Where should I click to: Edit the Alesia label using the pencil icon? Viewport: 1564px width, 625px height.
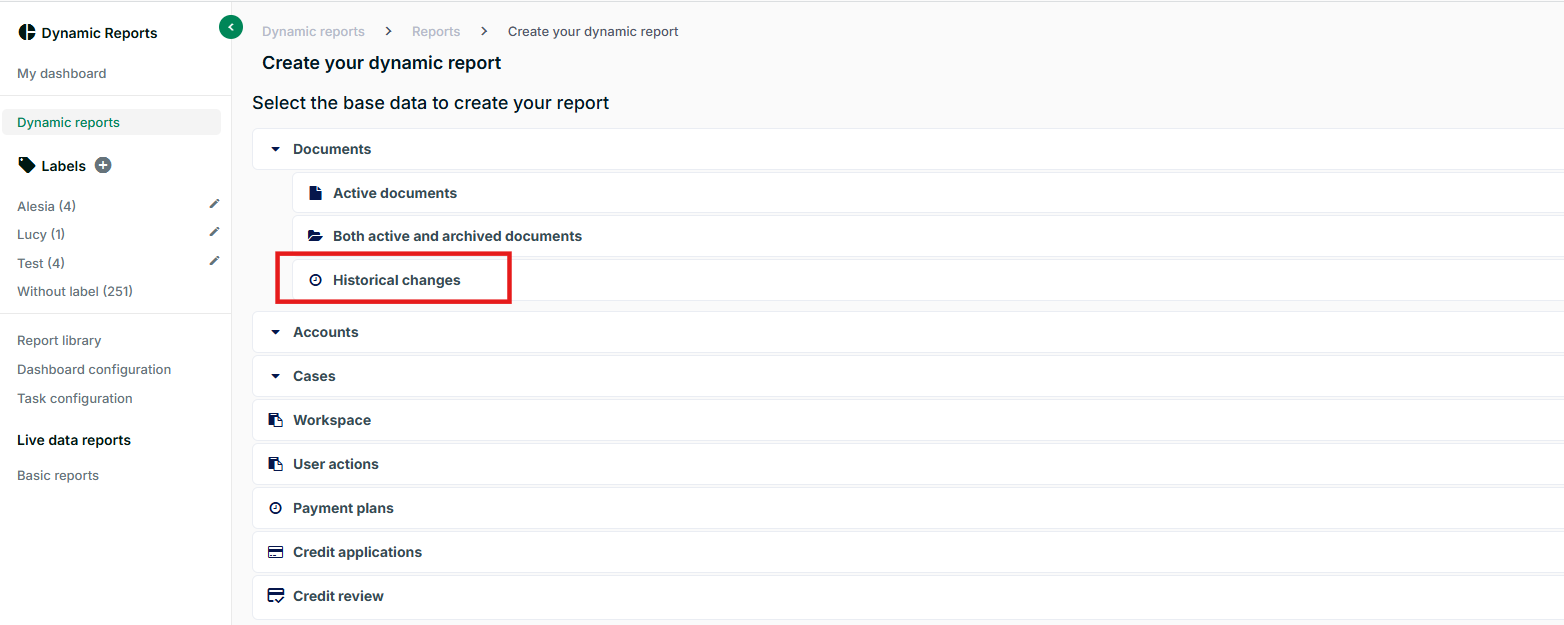214,203
